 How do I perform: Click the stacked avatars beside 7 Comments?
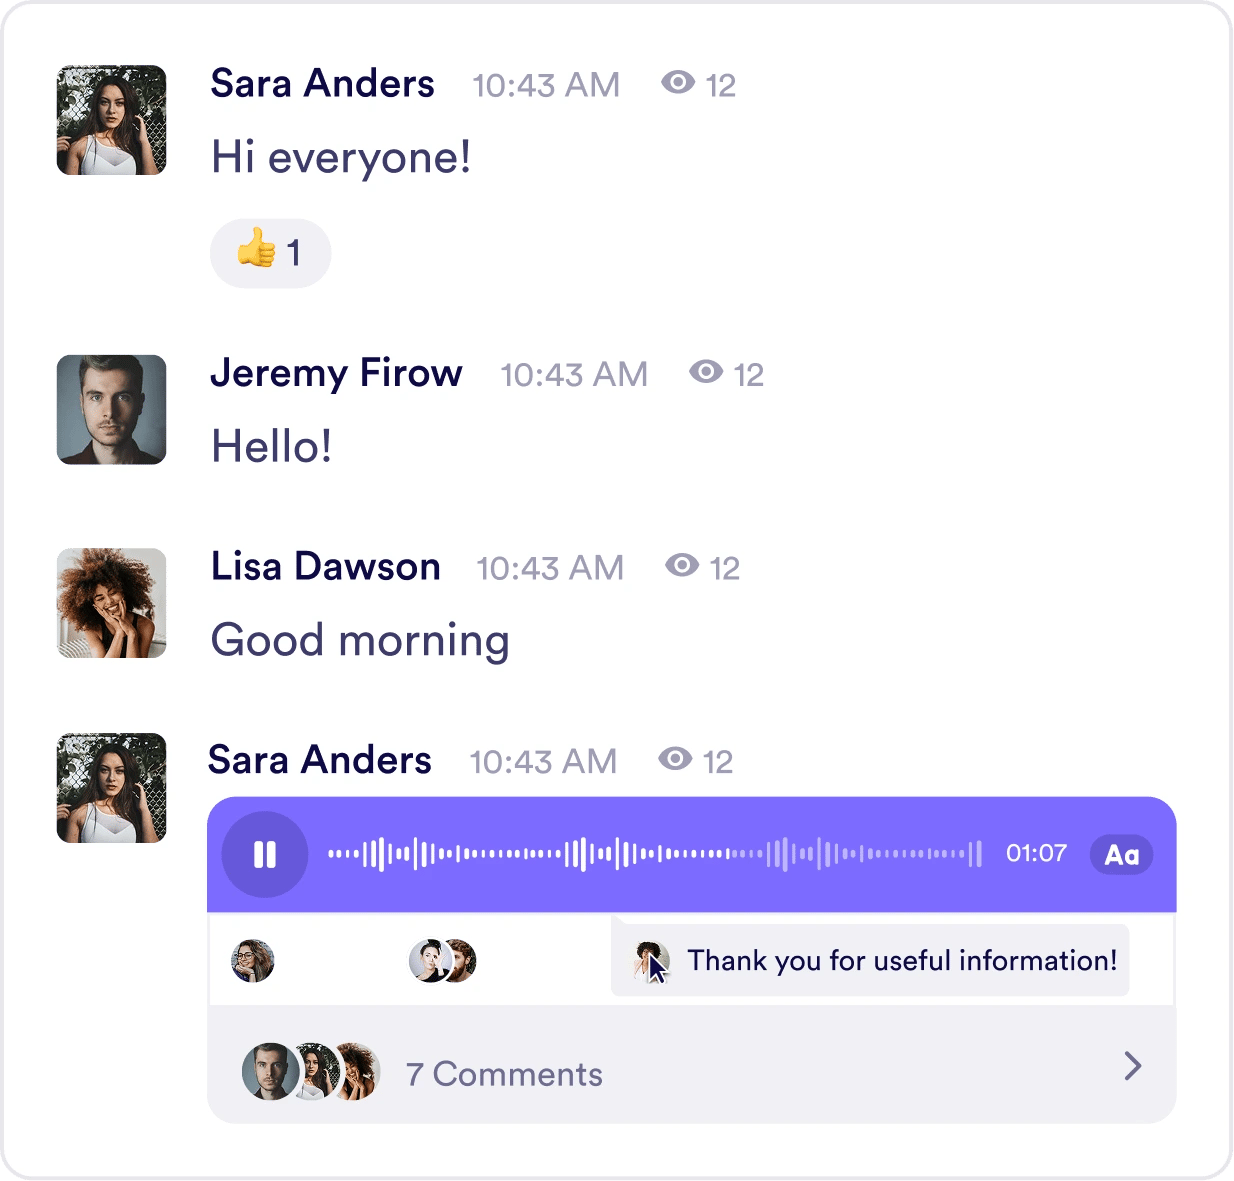point(310,1071)
